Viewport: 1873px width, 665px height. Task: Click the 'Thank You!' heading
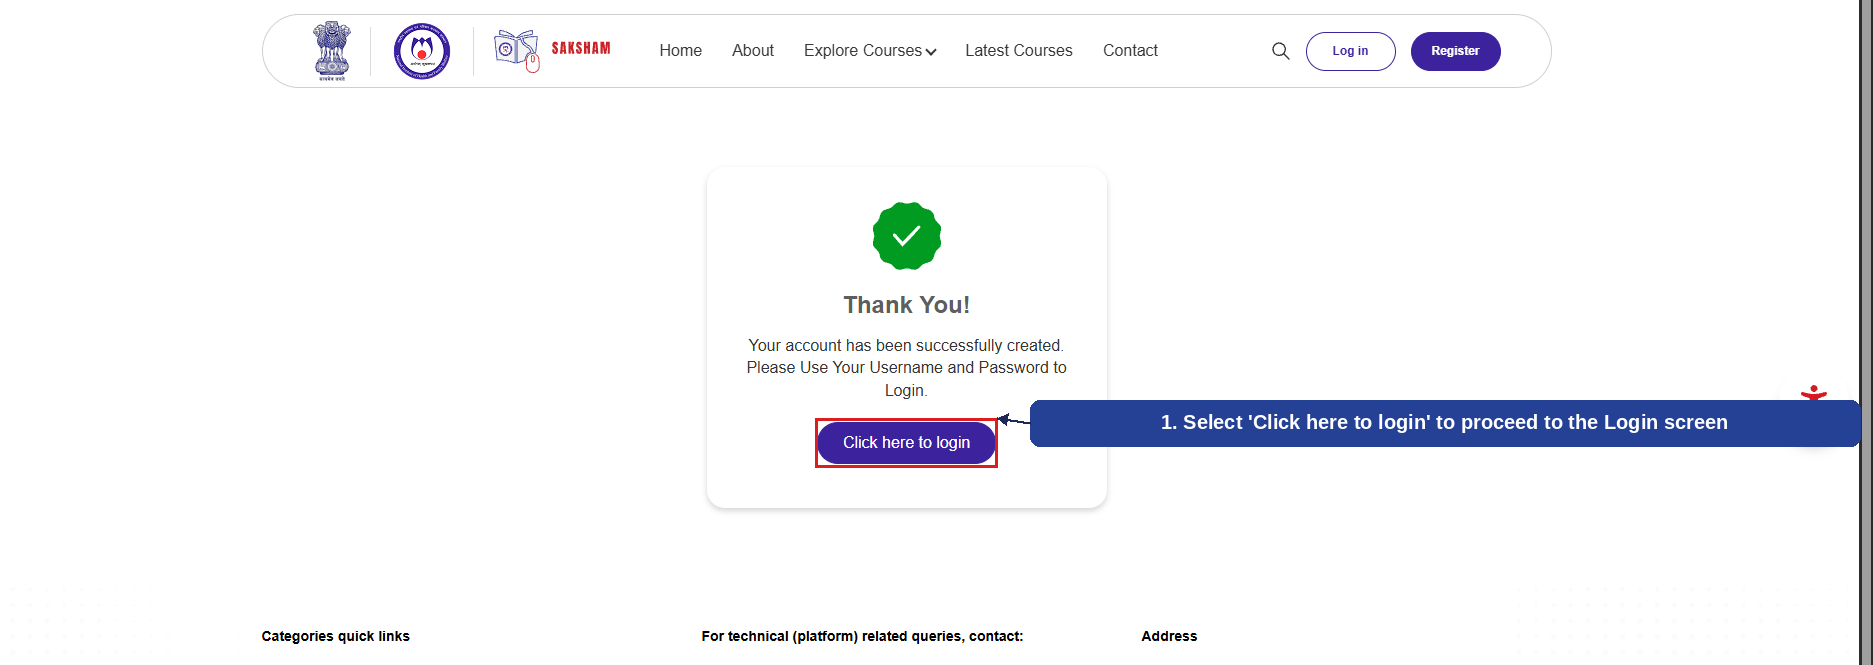(x=906, y=305)
